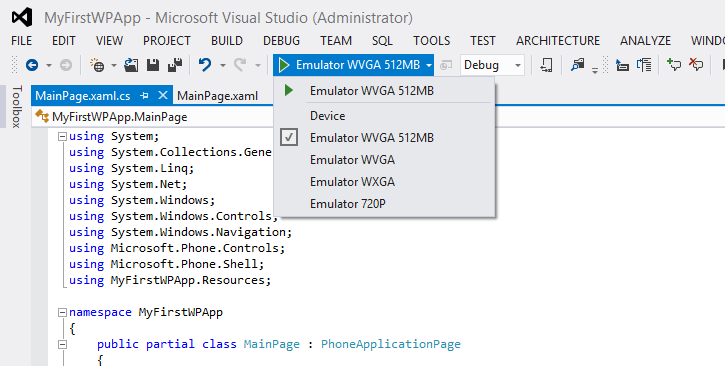Click the Undo arrow icon
This screenshot has width=725, height=366.
(205, 65)
